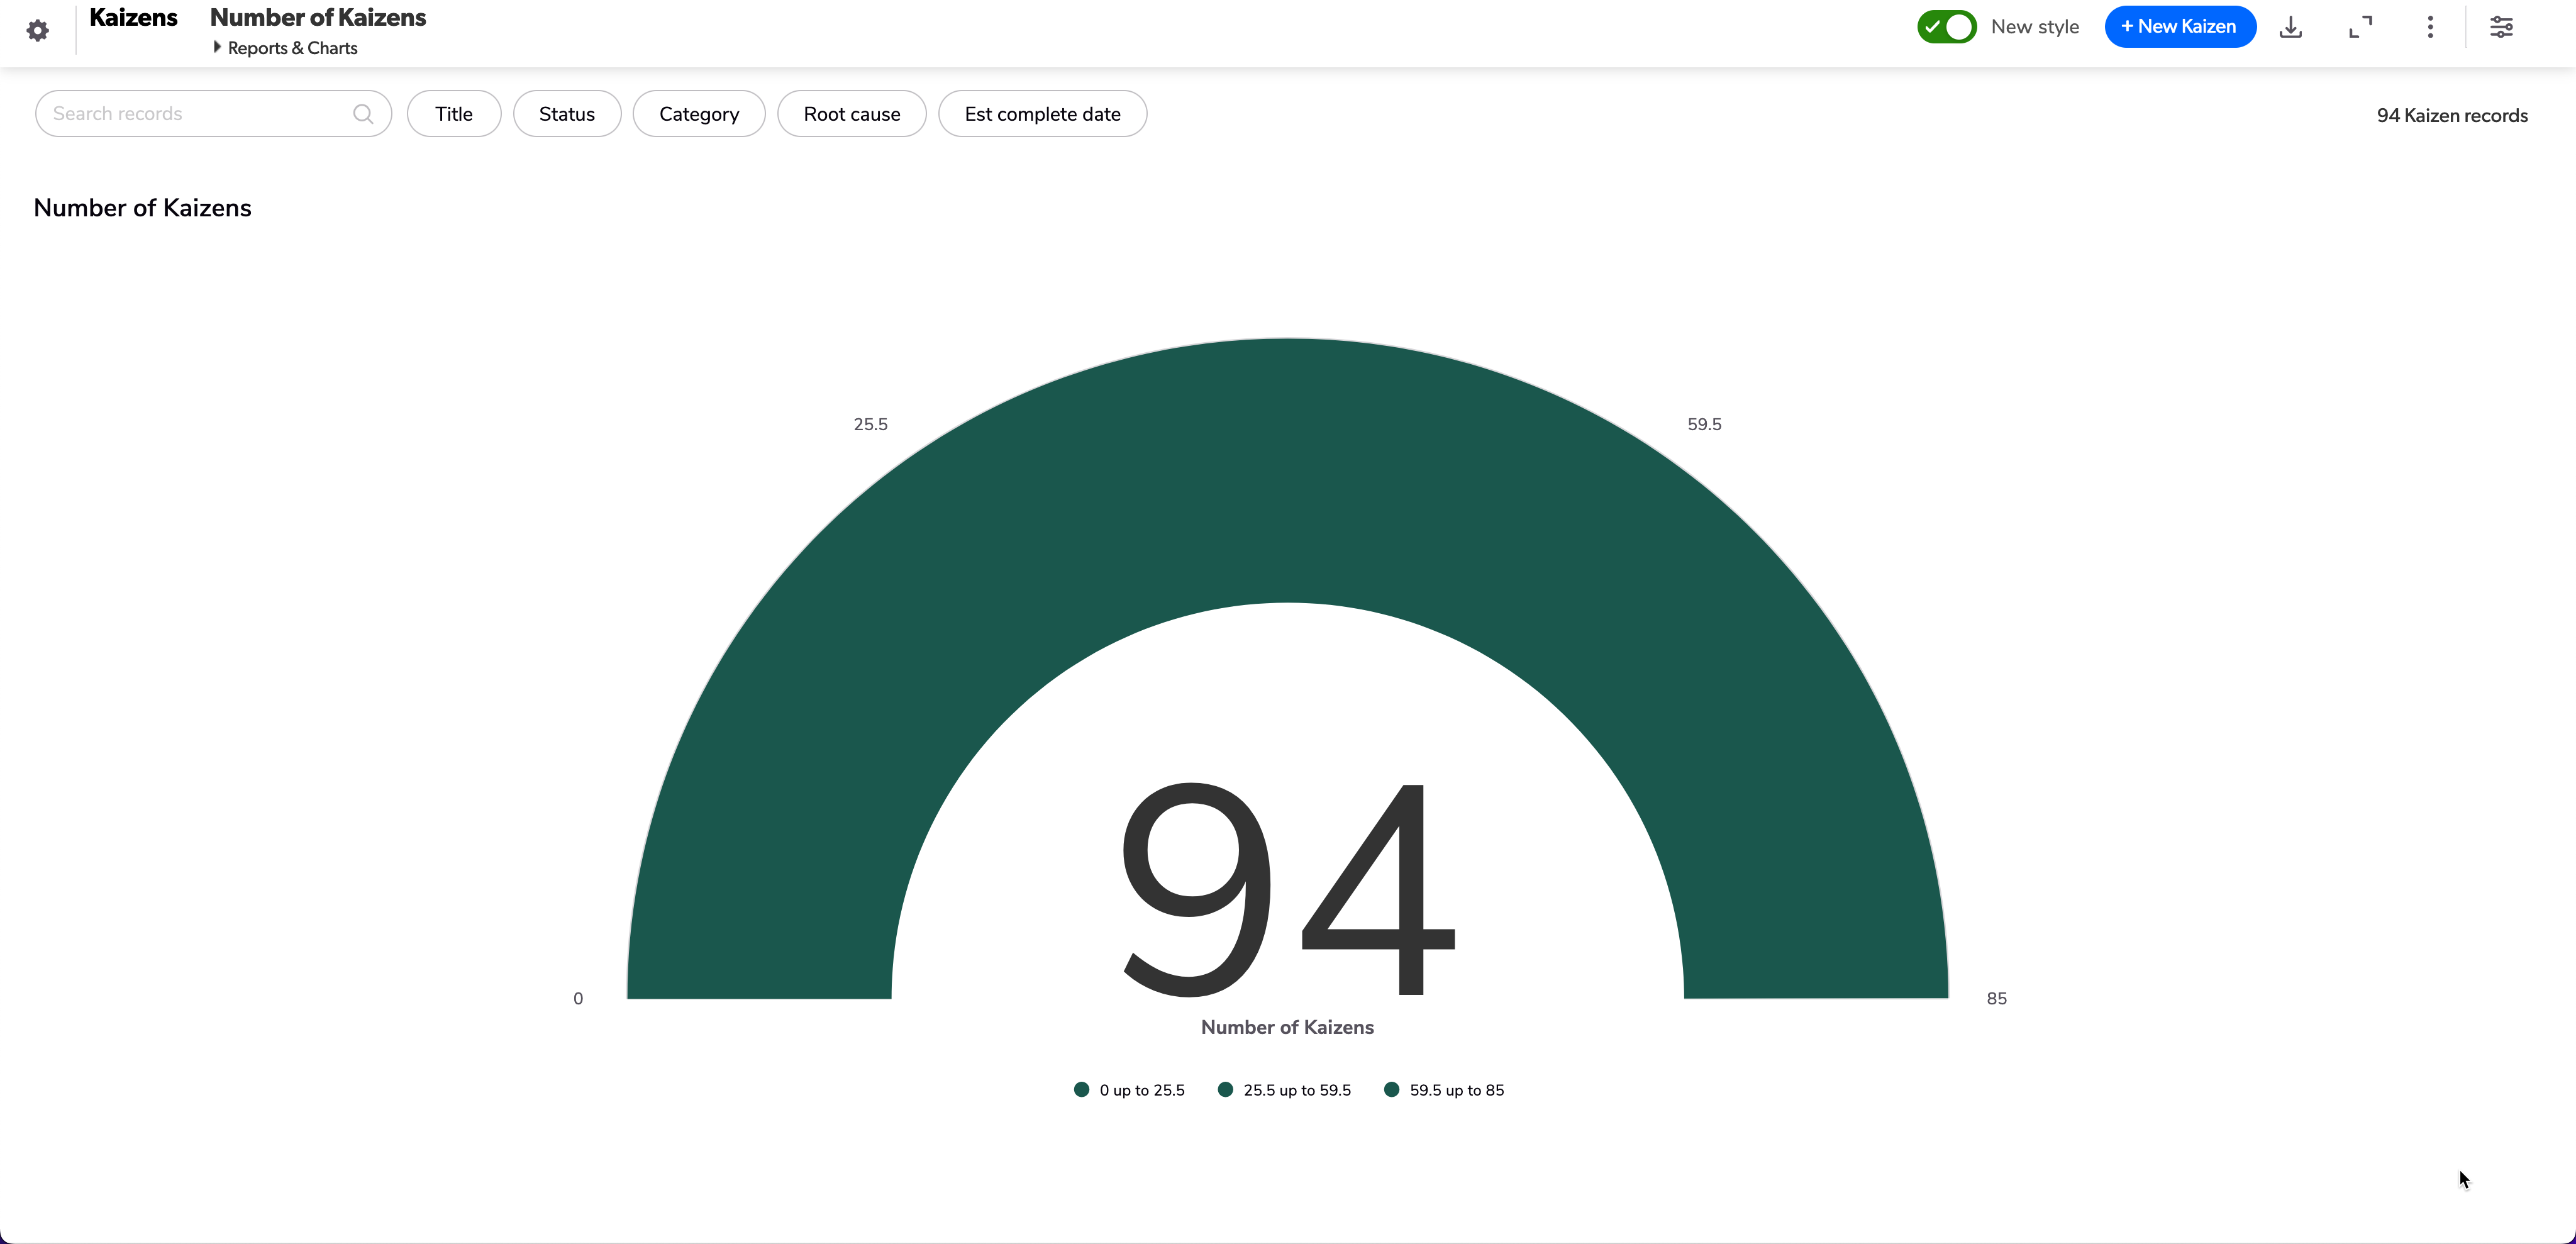Click in the Search records field
Viewport: 2576px width, 1244px height.
coord(213,114)
